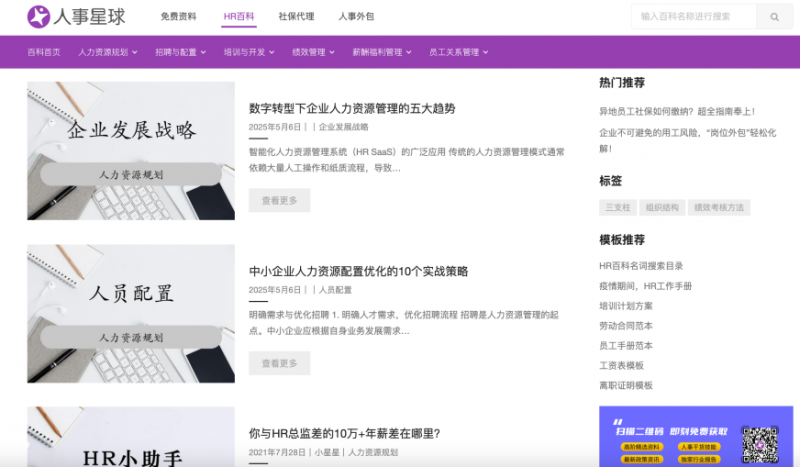The height and width of the screenshot is (467, 800).
Task: Expand the 人力资源规划 dropdown menu
Action: (107, 52)
